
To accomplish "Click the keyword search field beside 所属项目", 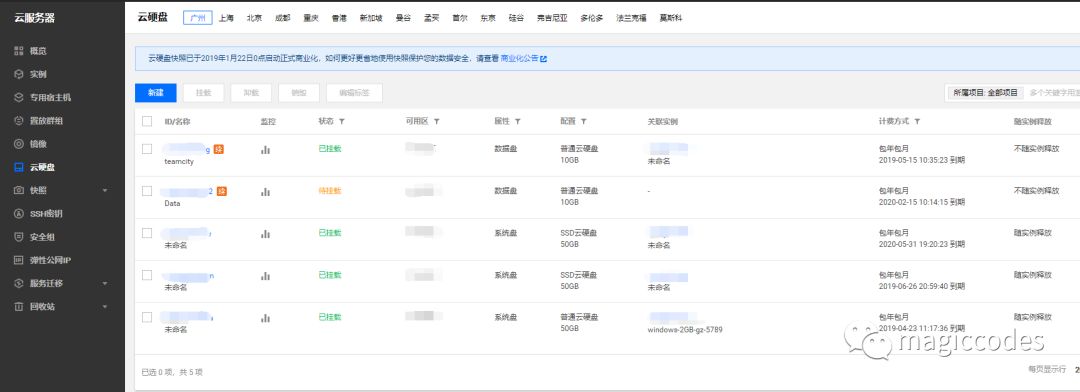I will click(1054, 92).
